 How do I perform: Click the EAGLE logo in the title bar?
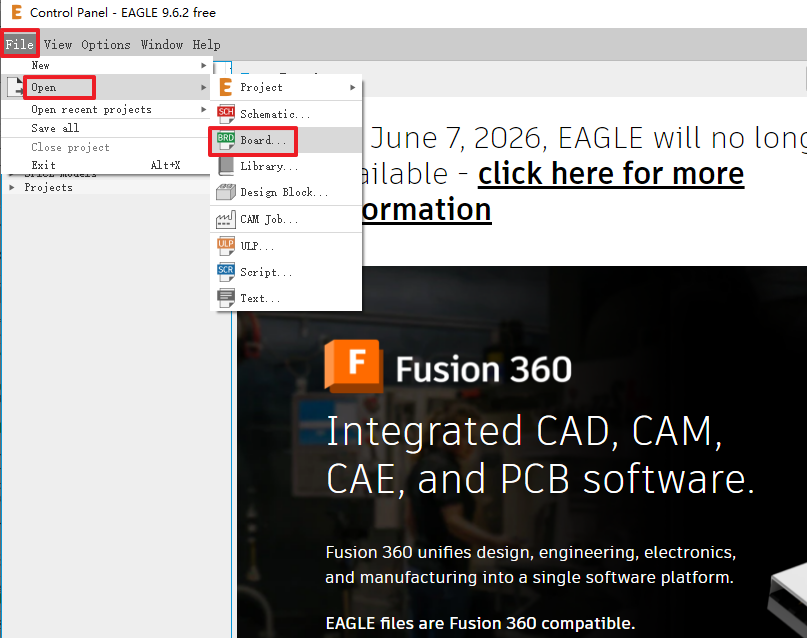tap(16, 12)
